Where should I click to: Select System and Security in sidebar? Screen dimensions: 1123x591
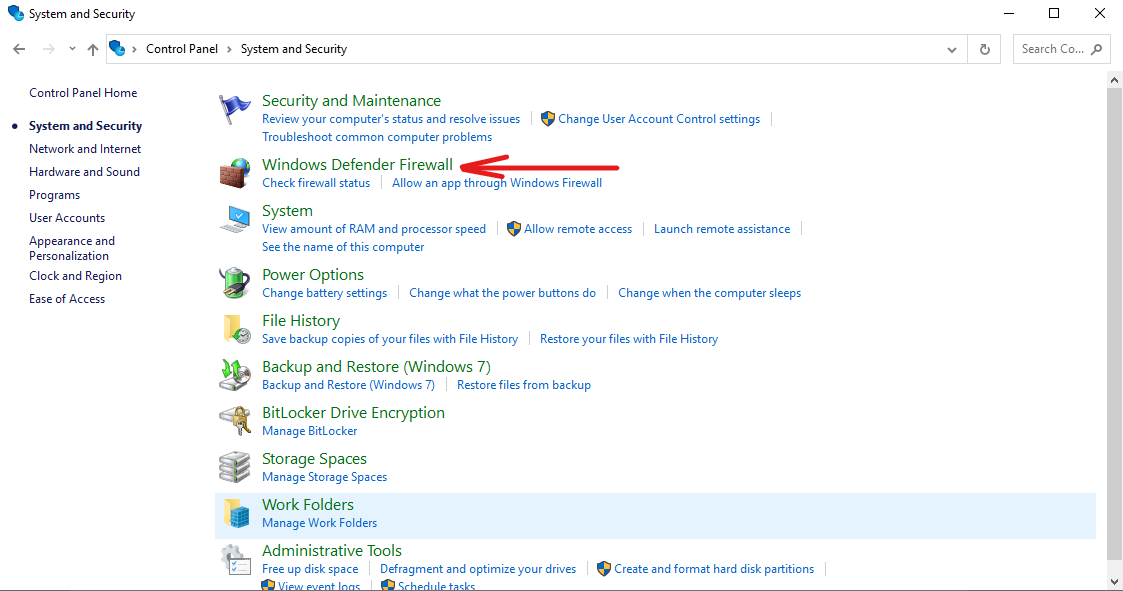[85, 125]
